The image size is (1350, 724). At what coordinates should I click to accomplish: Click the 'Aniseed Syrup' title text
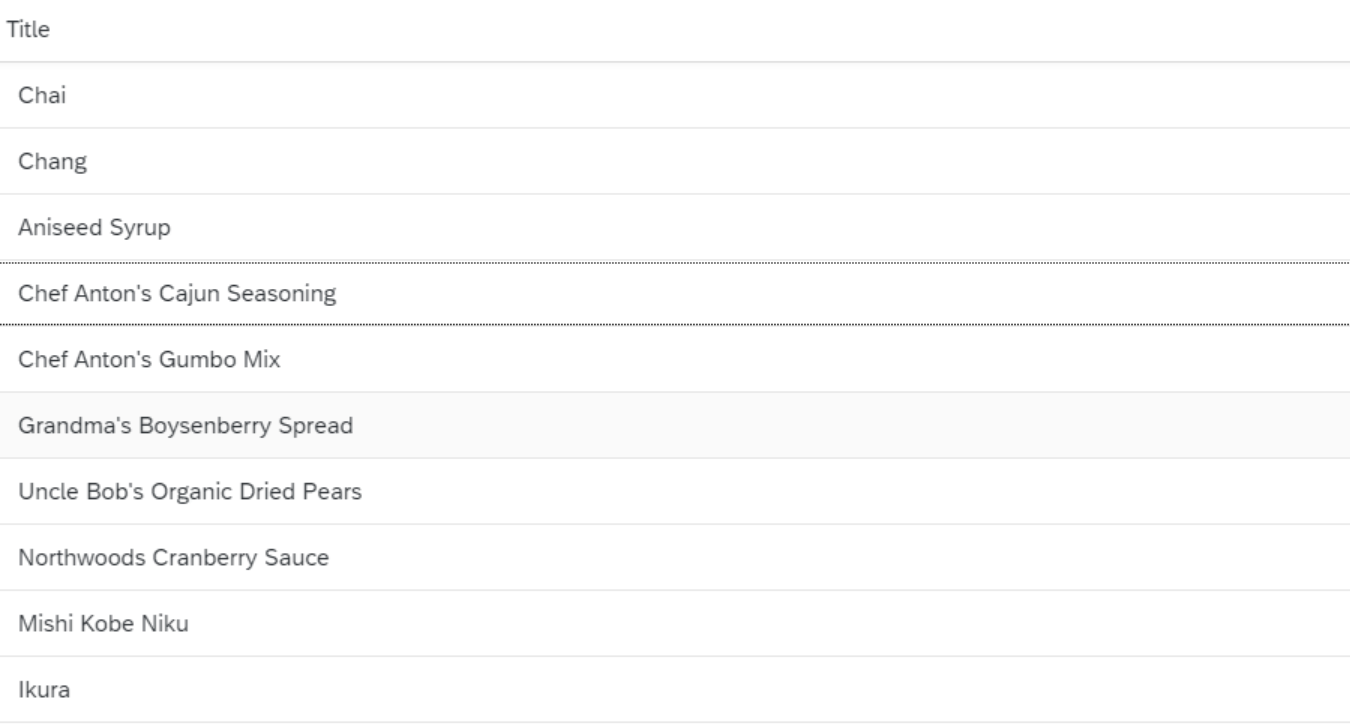pos(94,228)
